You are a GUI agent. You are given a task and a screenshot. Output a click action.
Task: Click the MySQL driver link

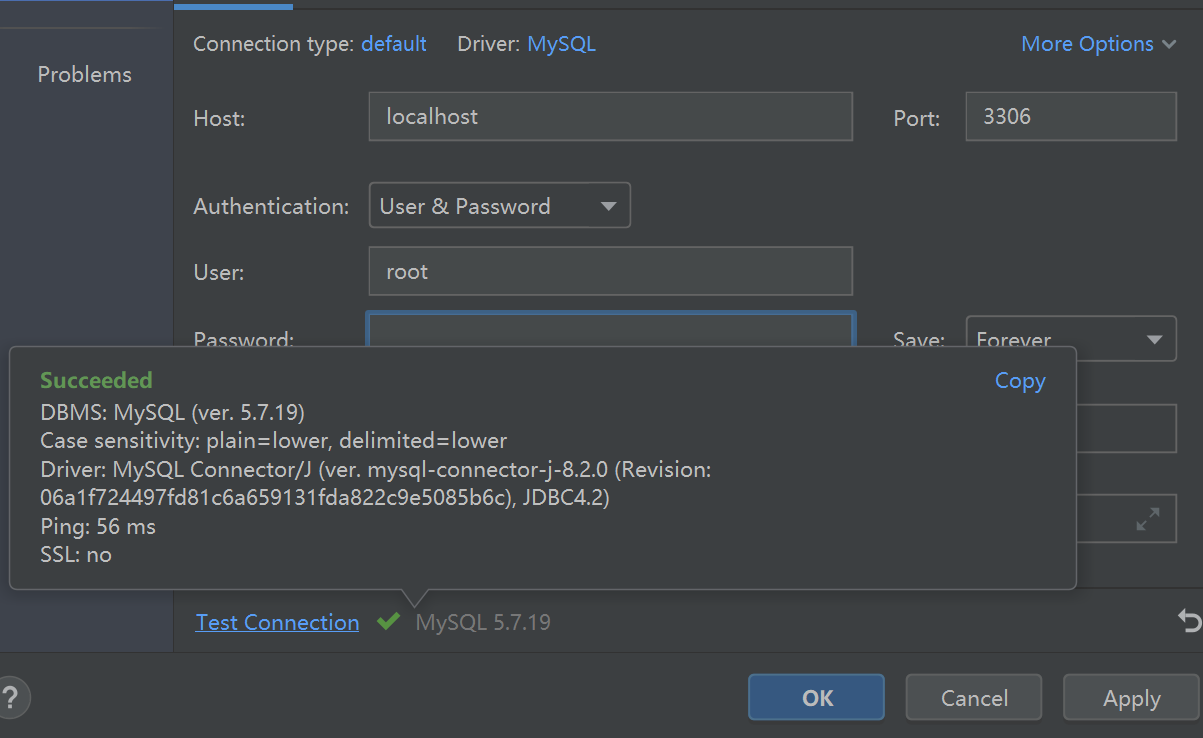click(x=561, y=44)
